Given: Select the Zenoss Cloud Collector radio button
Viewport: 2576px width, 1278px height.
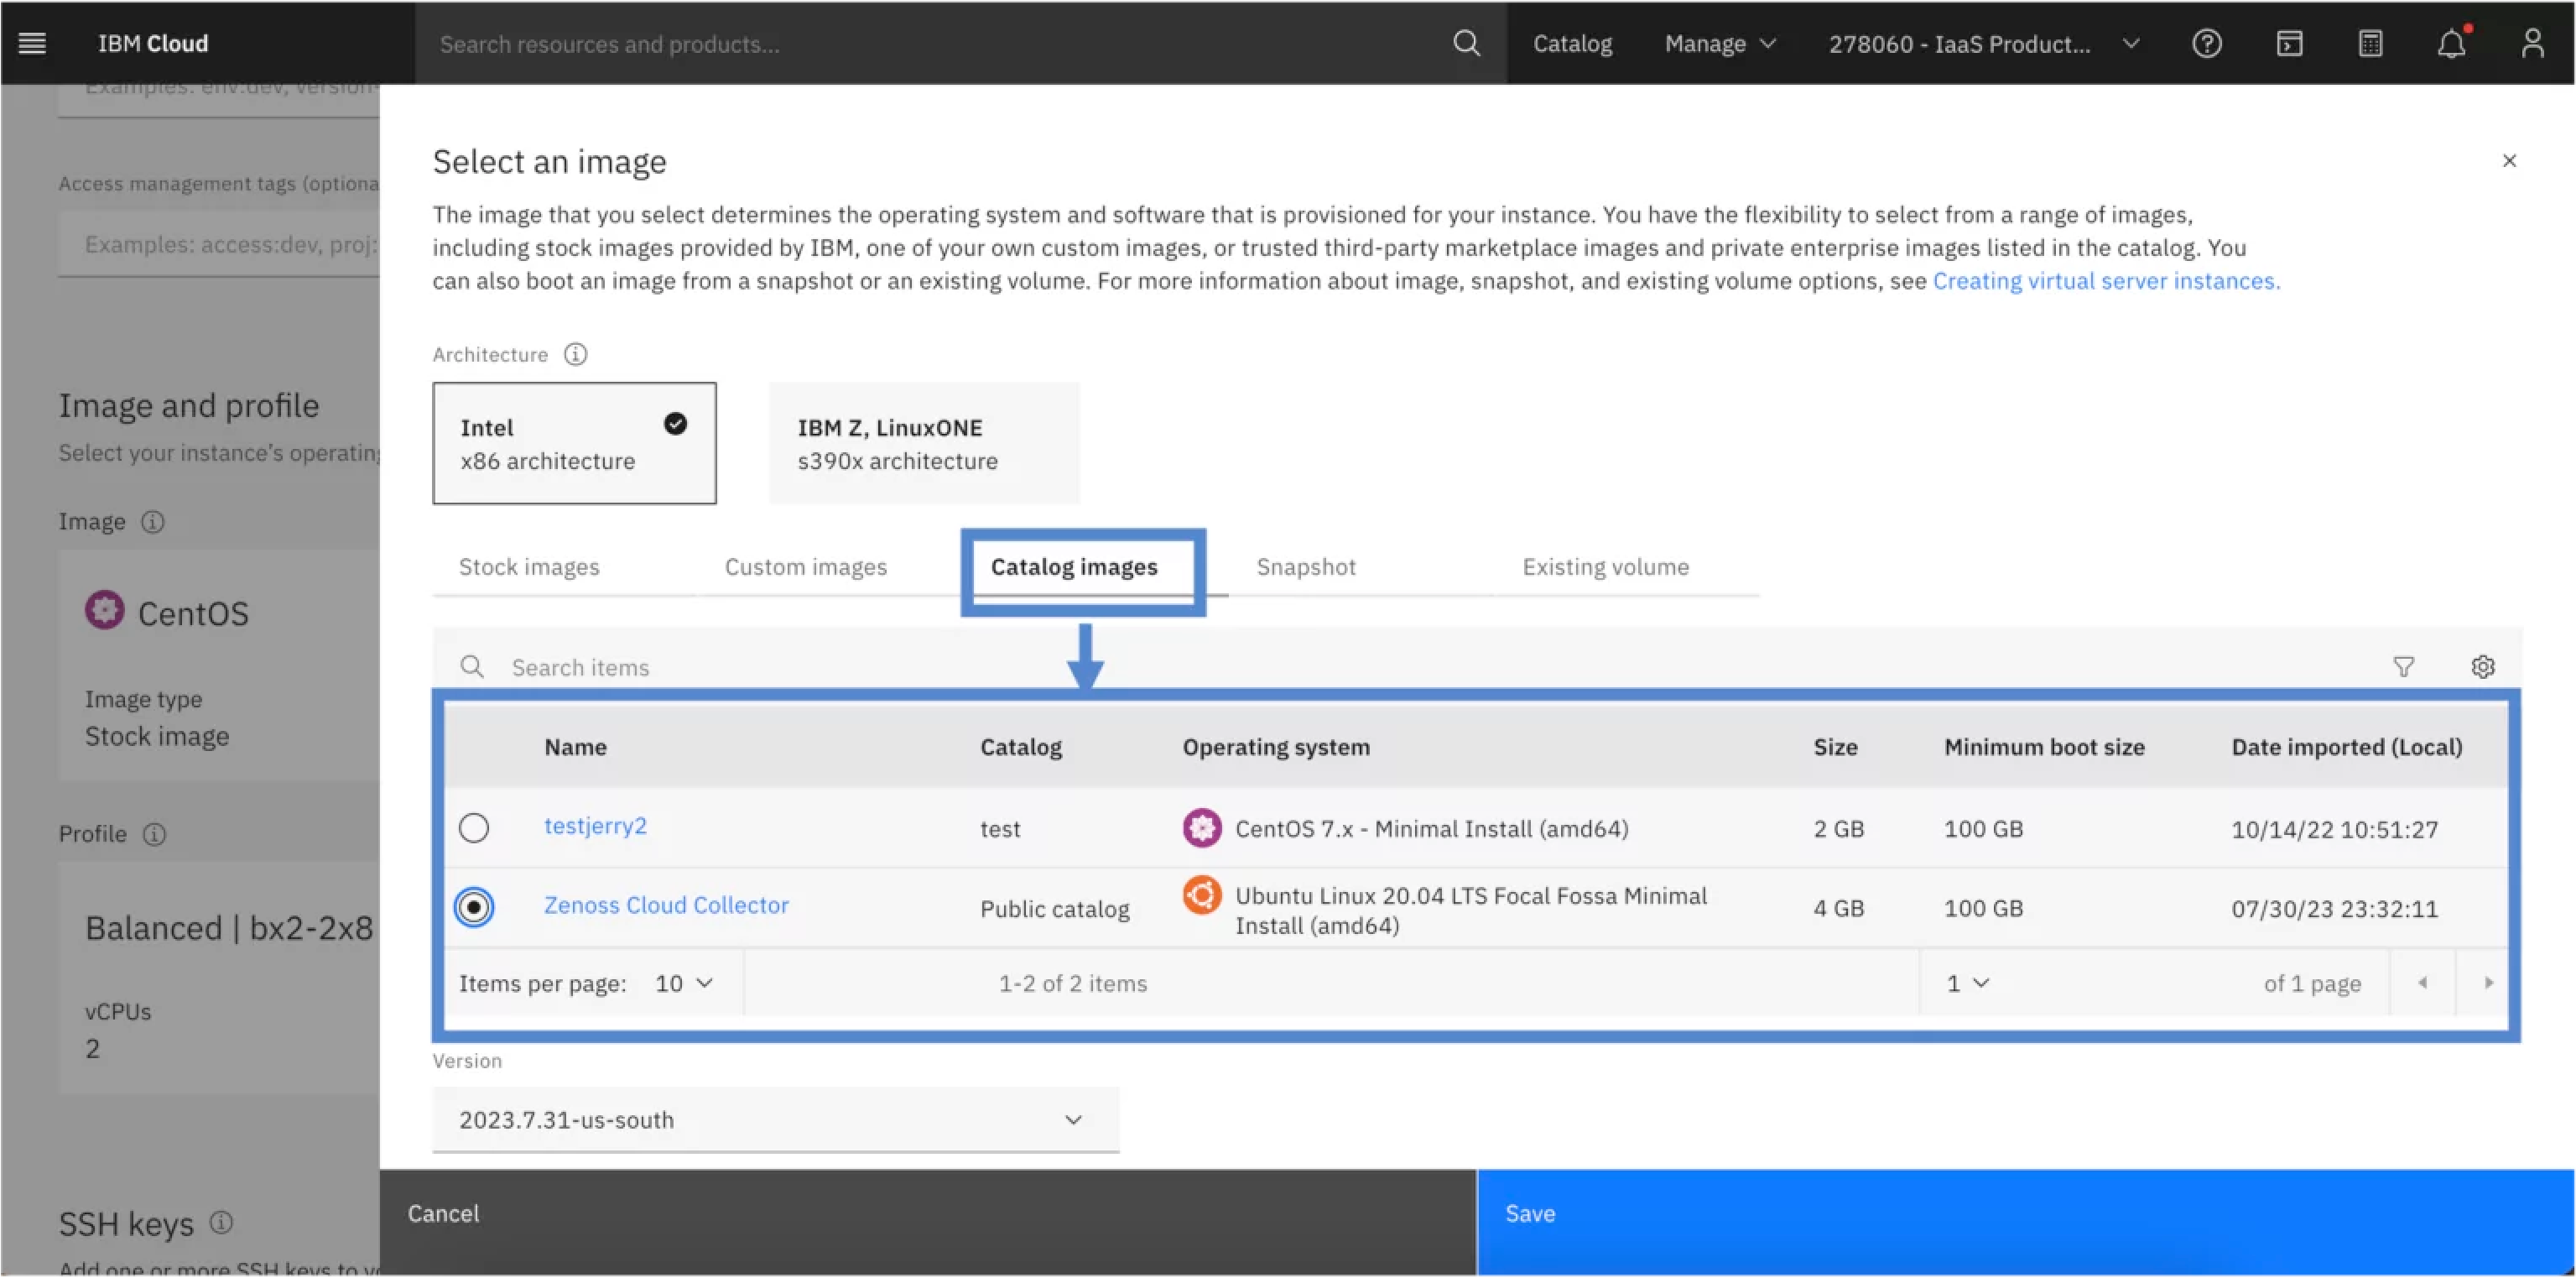Looking at the screenshot, I should 473,906.
